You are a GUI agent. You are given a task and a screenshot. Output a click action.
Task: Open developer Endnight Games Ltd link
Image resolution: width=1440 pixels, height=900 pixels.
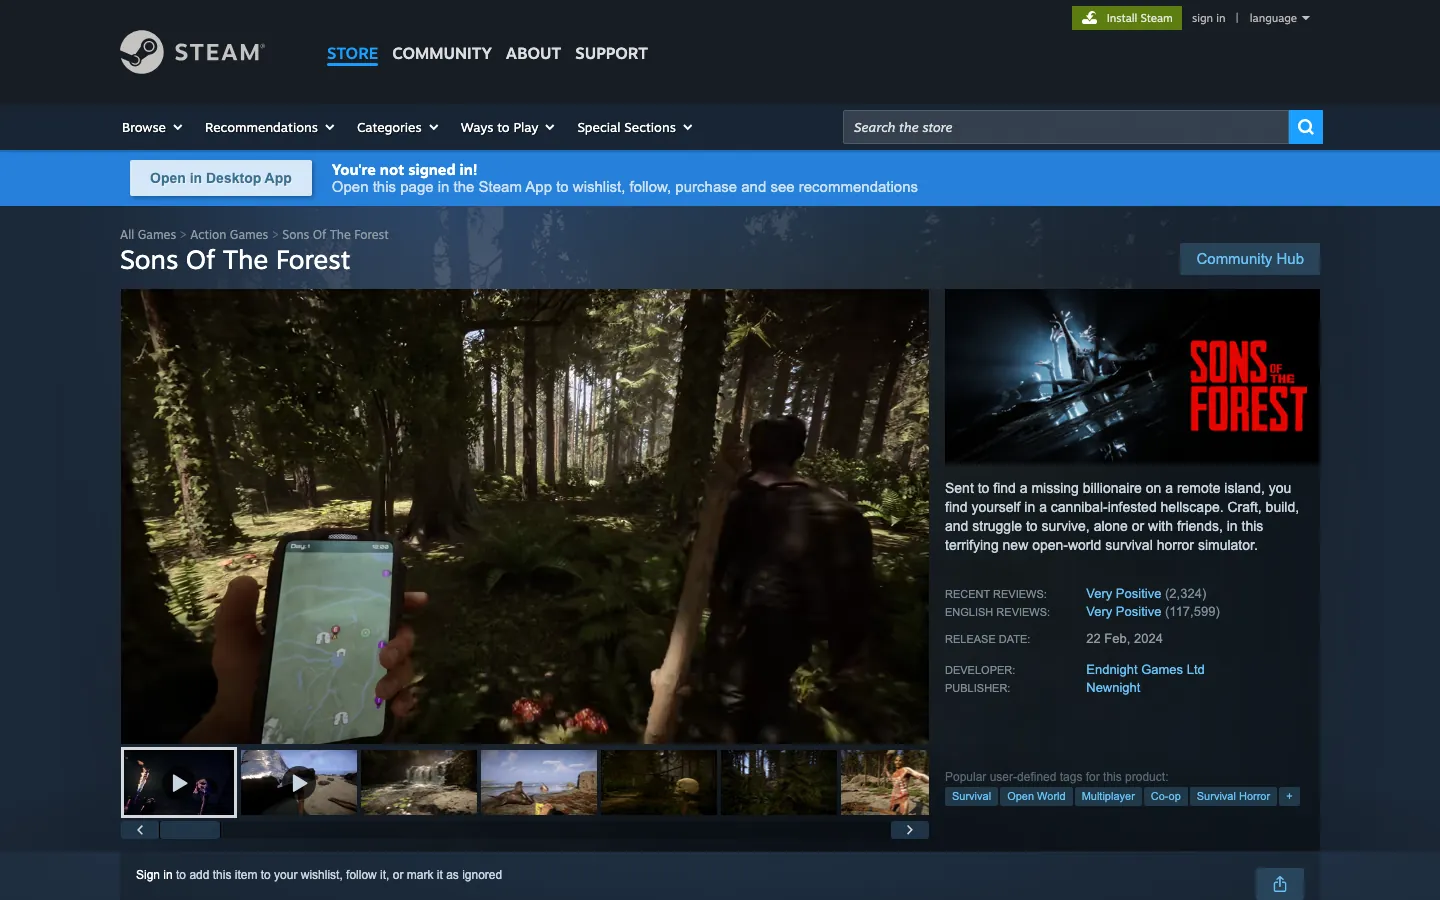[x=1145, y=669]
